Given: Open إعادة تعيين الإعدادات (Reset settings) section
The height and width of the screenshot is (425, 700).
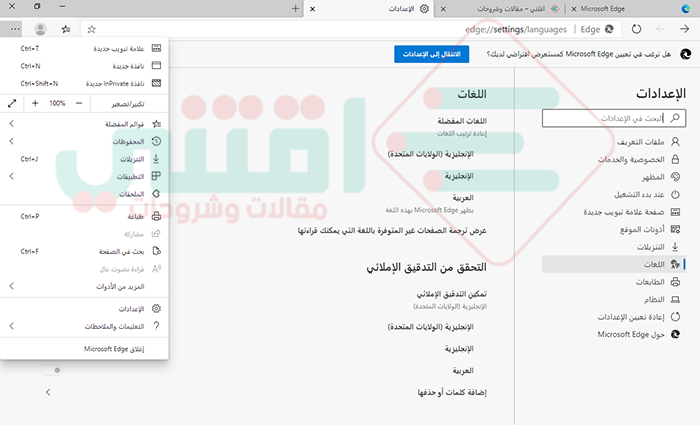Looking at the screenshot, I should [614, 317].
